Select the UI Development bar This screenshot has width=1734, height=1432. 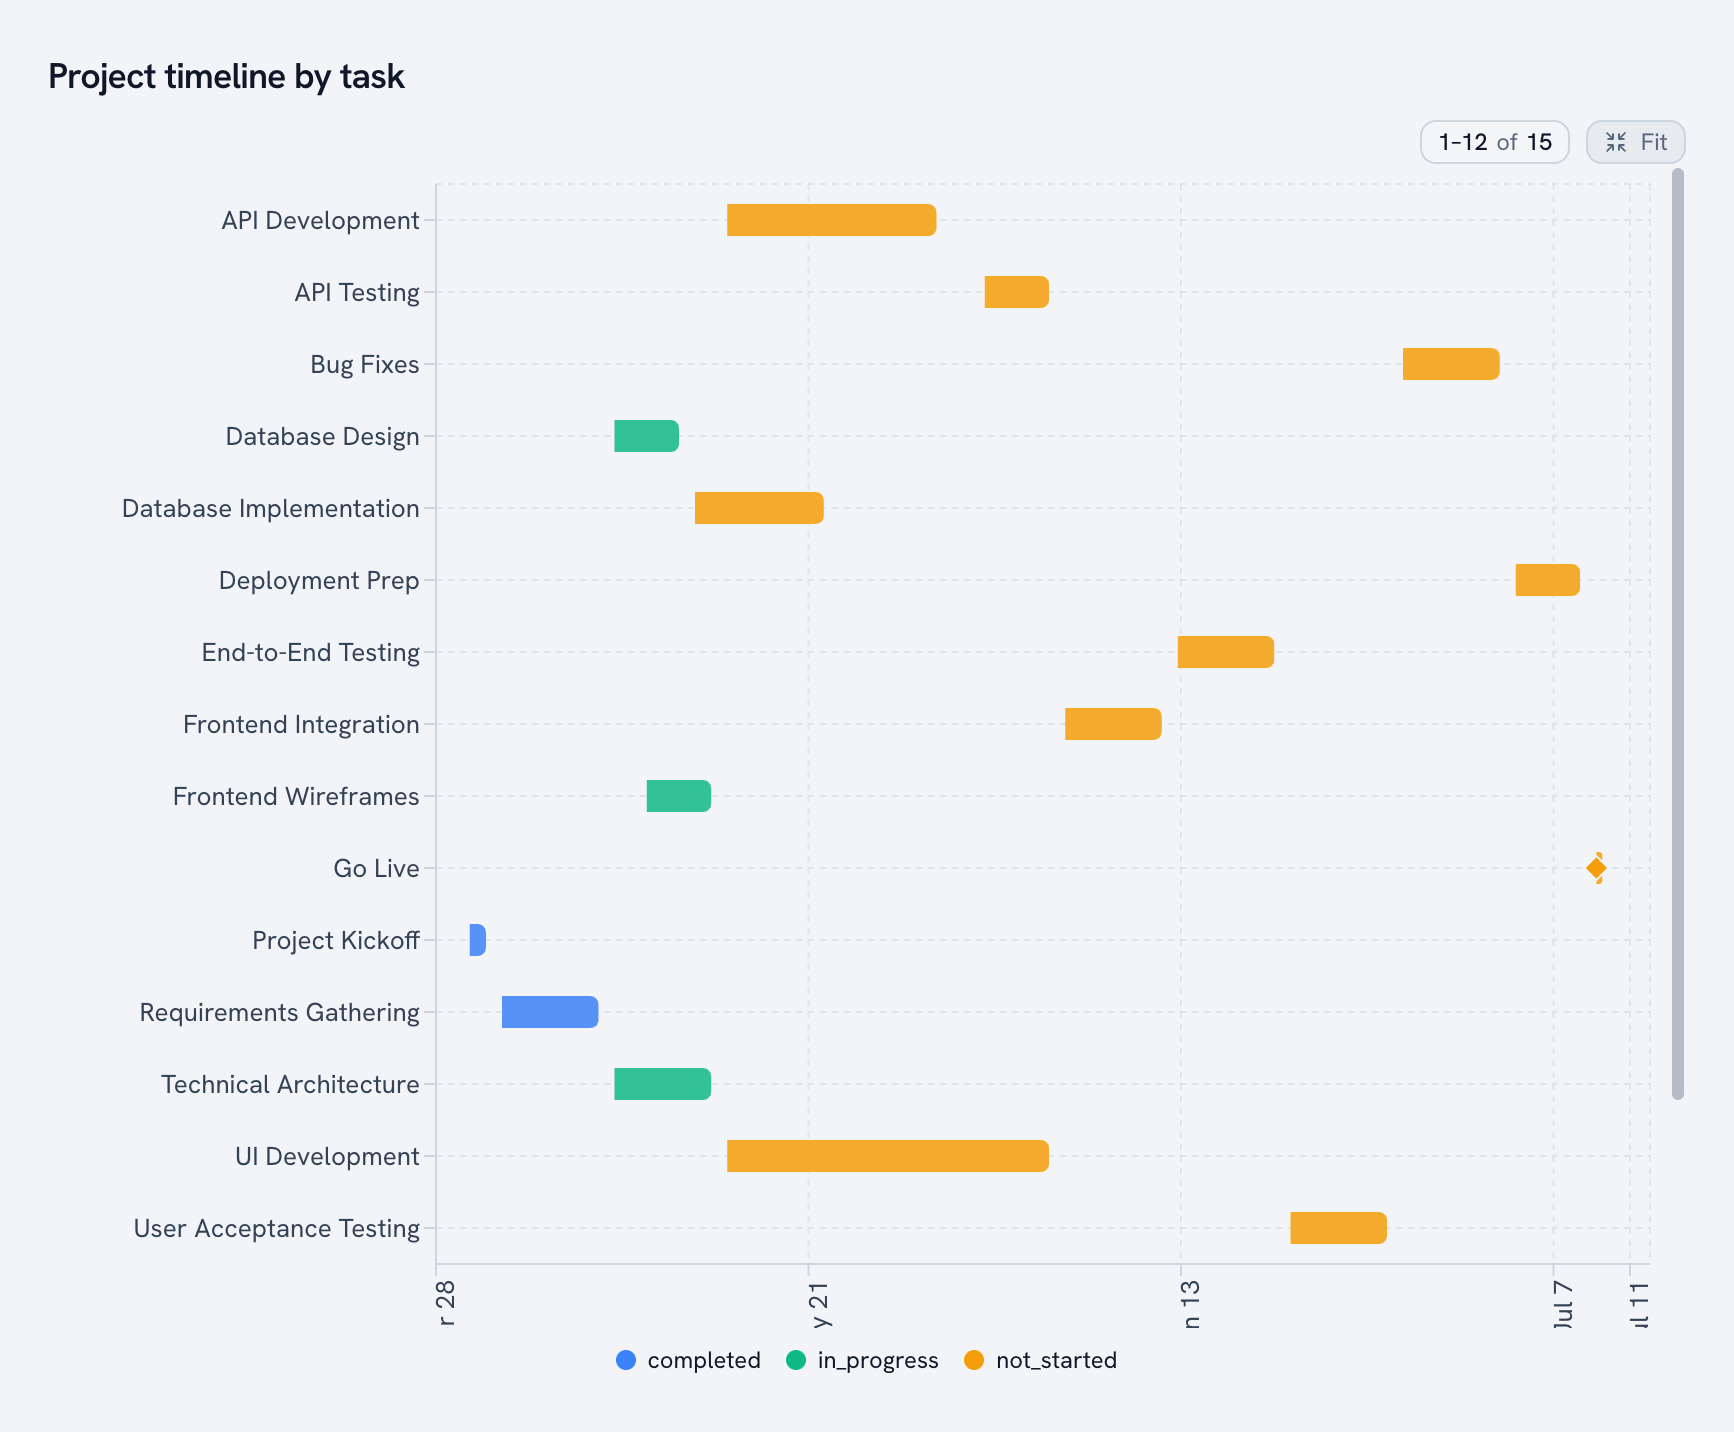[x=887, y=1156]
